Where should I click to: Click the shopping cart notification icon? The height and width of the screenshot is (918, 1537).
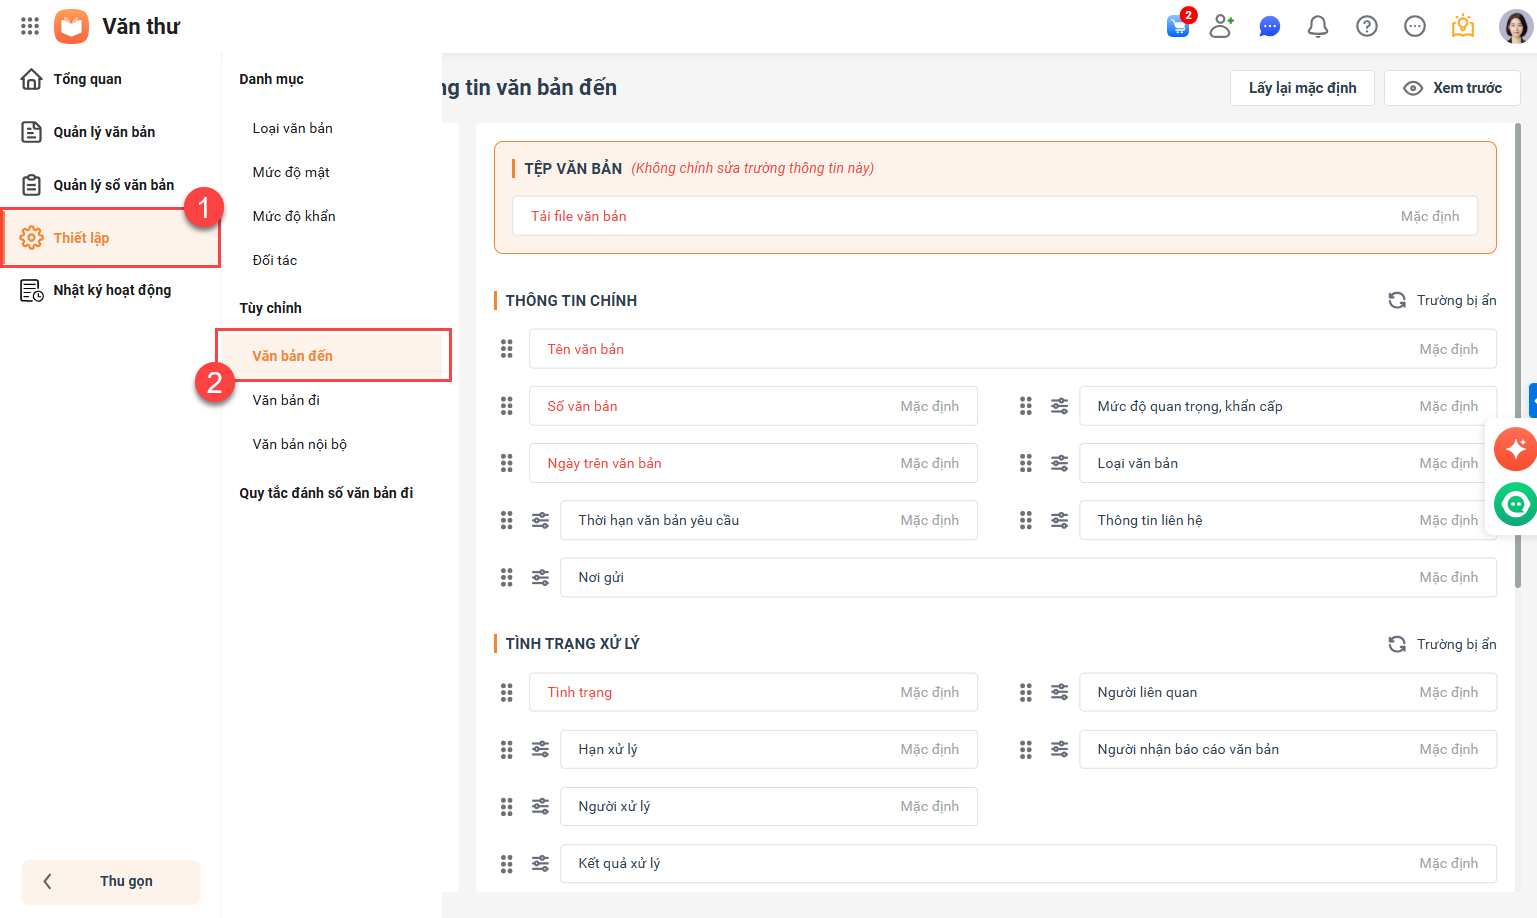pos(1178,26)
